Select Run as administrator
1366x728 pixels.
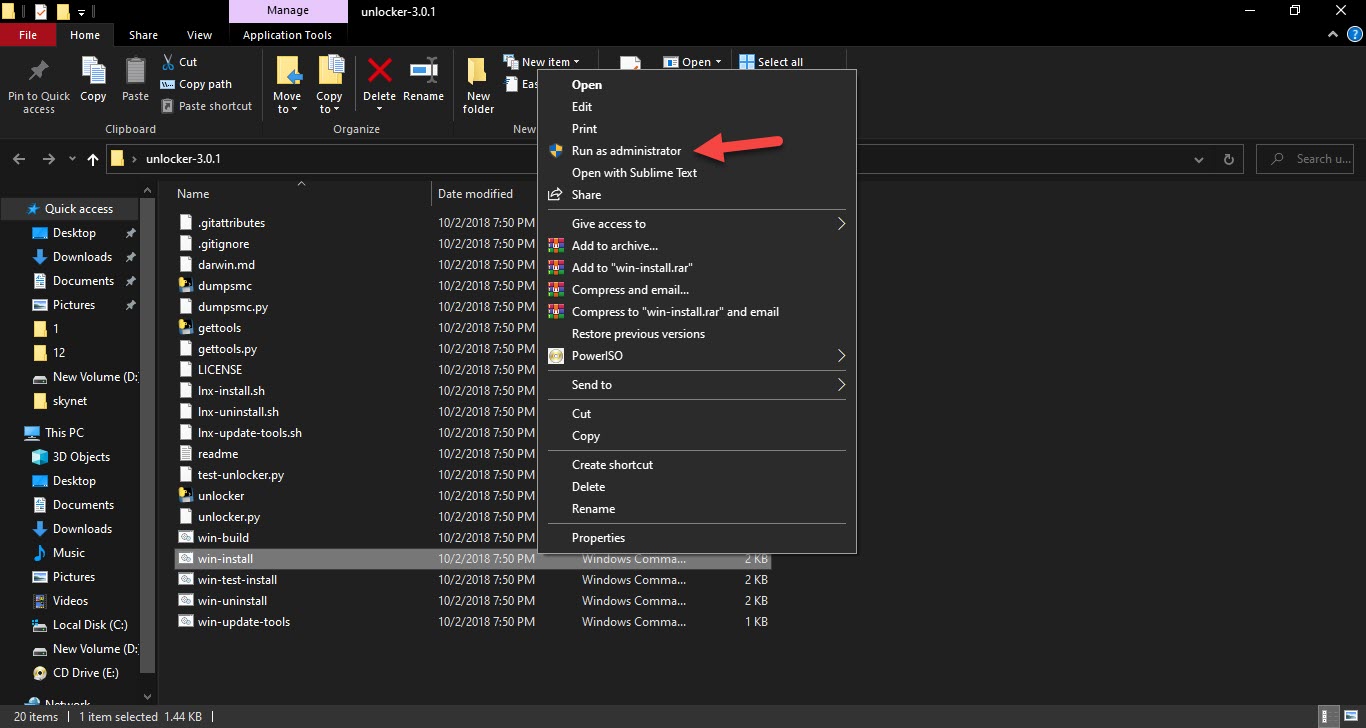click(626, 151)
